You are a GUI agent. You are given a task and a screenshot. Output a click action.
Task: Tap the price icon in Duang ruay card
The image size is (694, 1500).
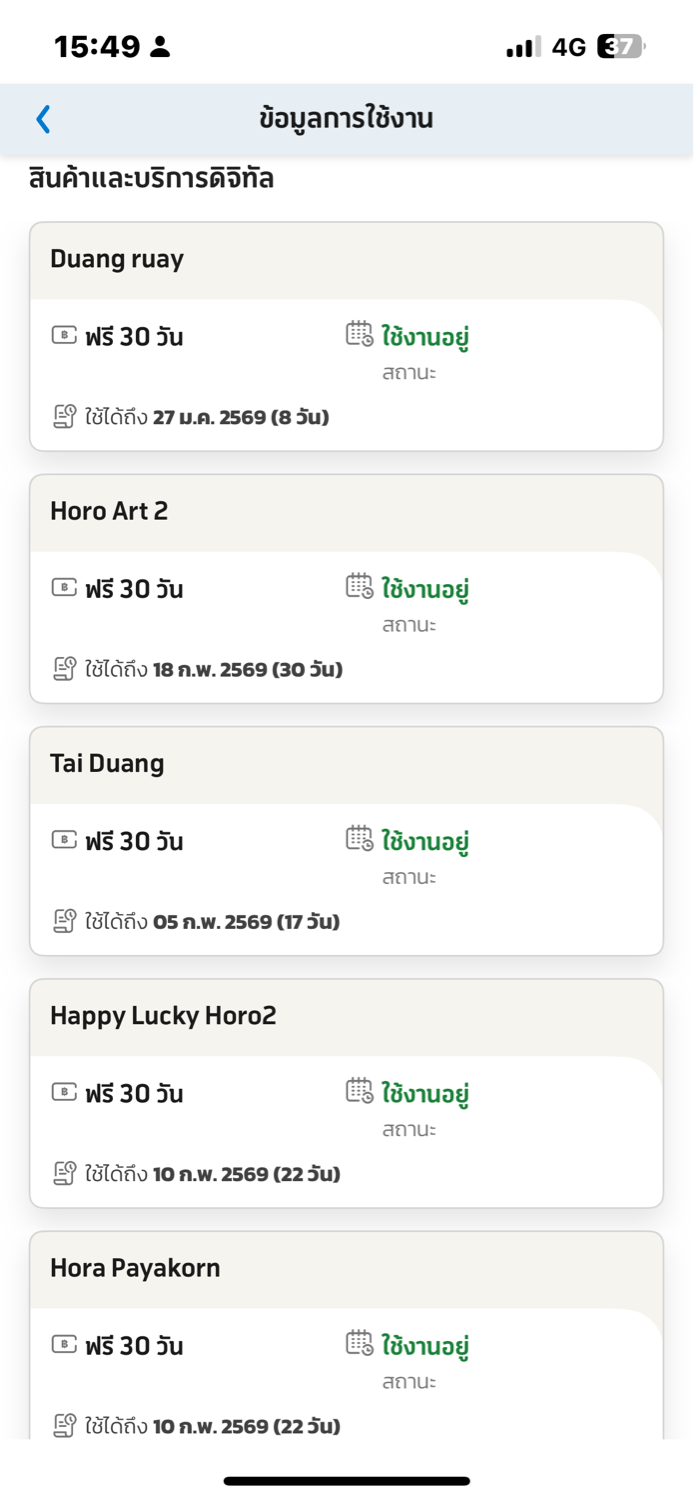pyautogui.click(x=64, y=335)
